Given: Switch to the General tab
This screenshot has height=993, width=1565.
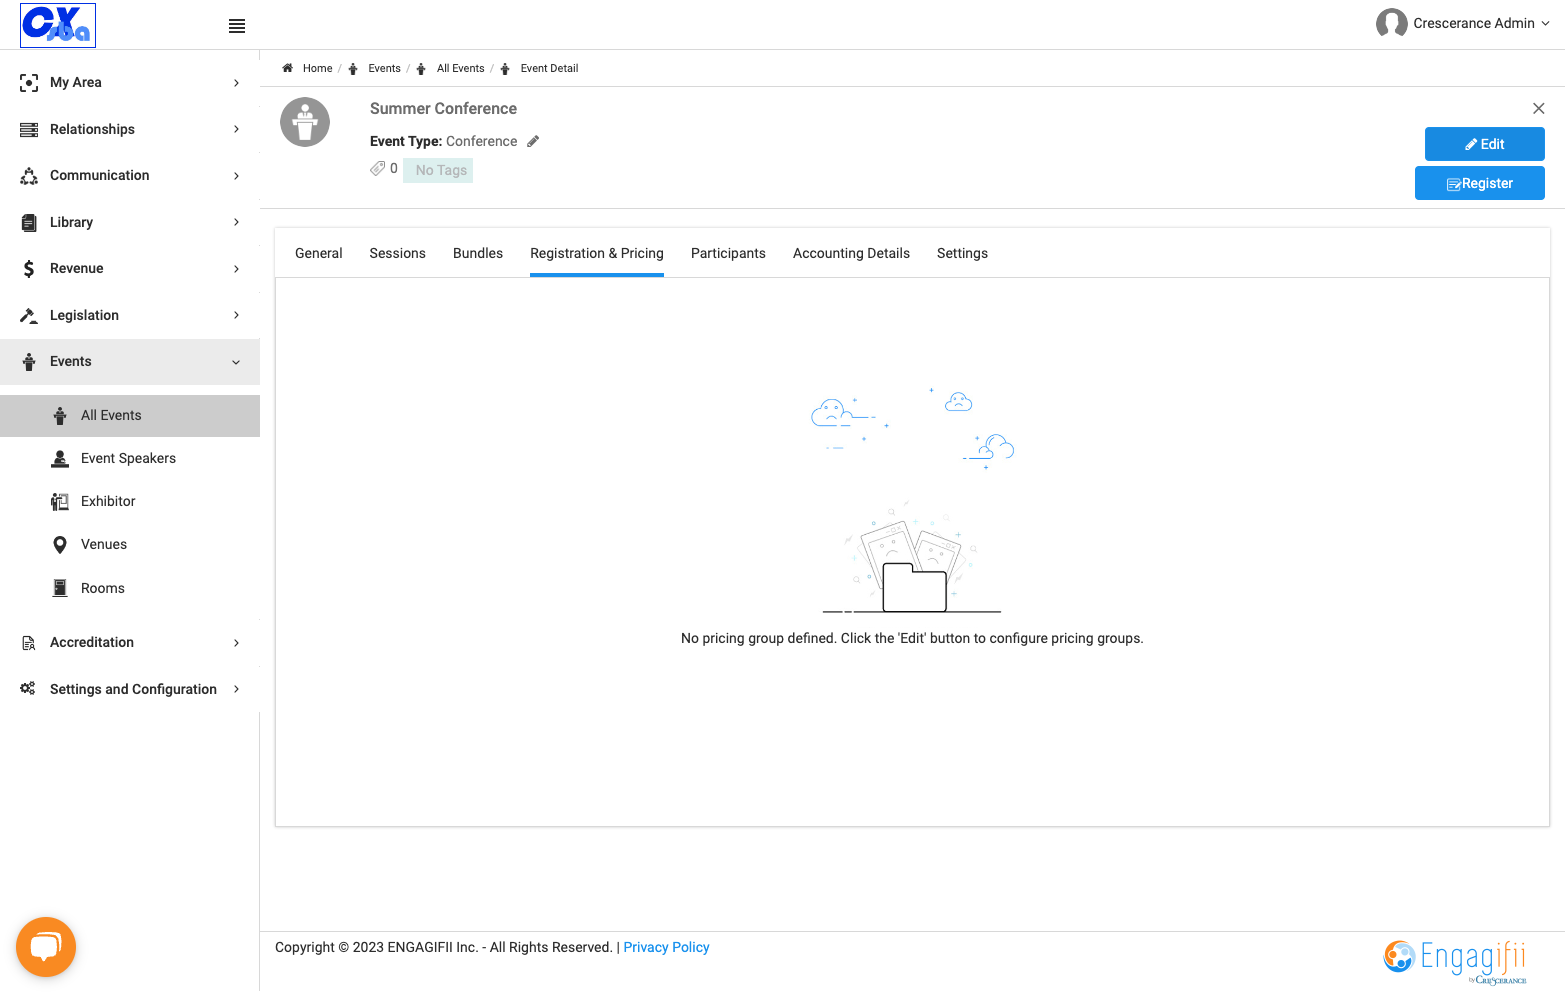Looking at the screenshot, I should [x=319, y=253].
